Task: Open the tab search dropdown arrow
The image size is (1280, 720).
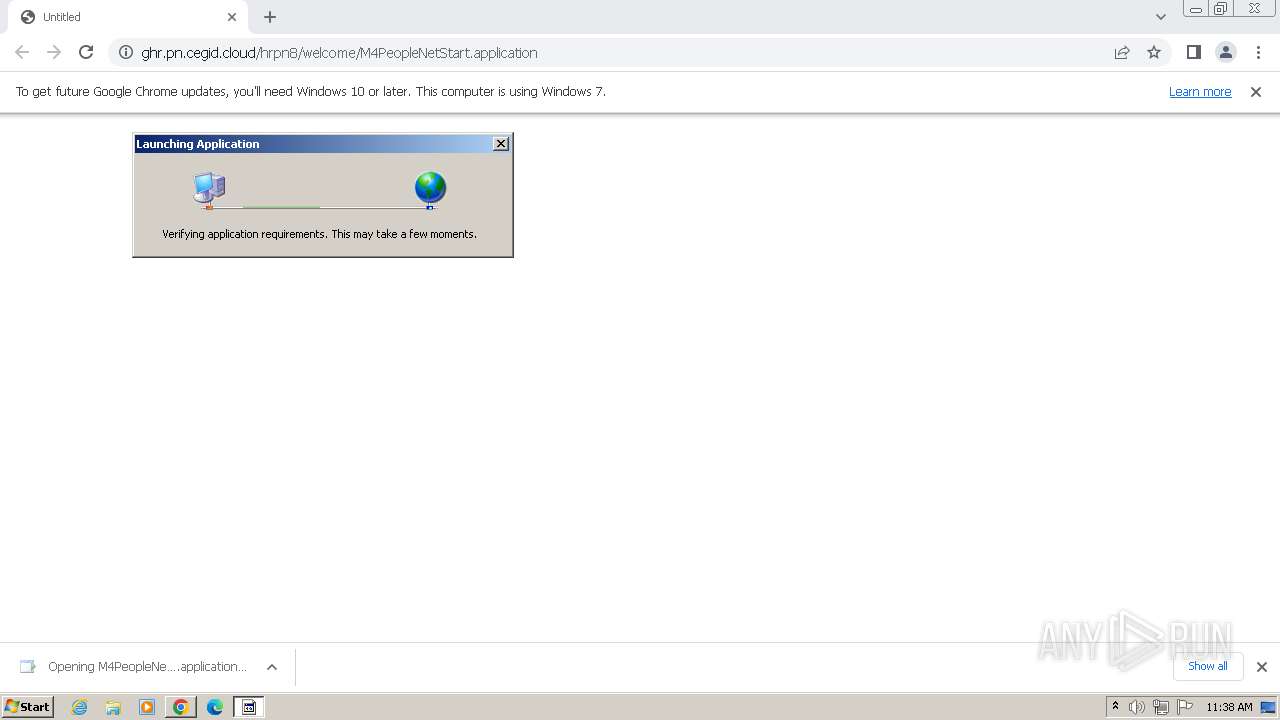Action: pyautogui.click(x=1160, y=17)
